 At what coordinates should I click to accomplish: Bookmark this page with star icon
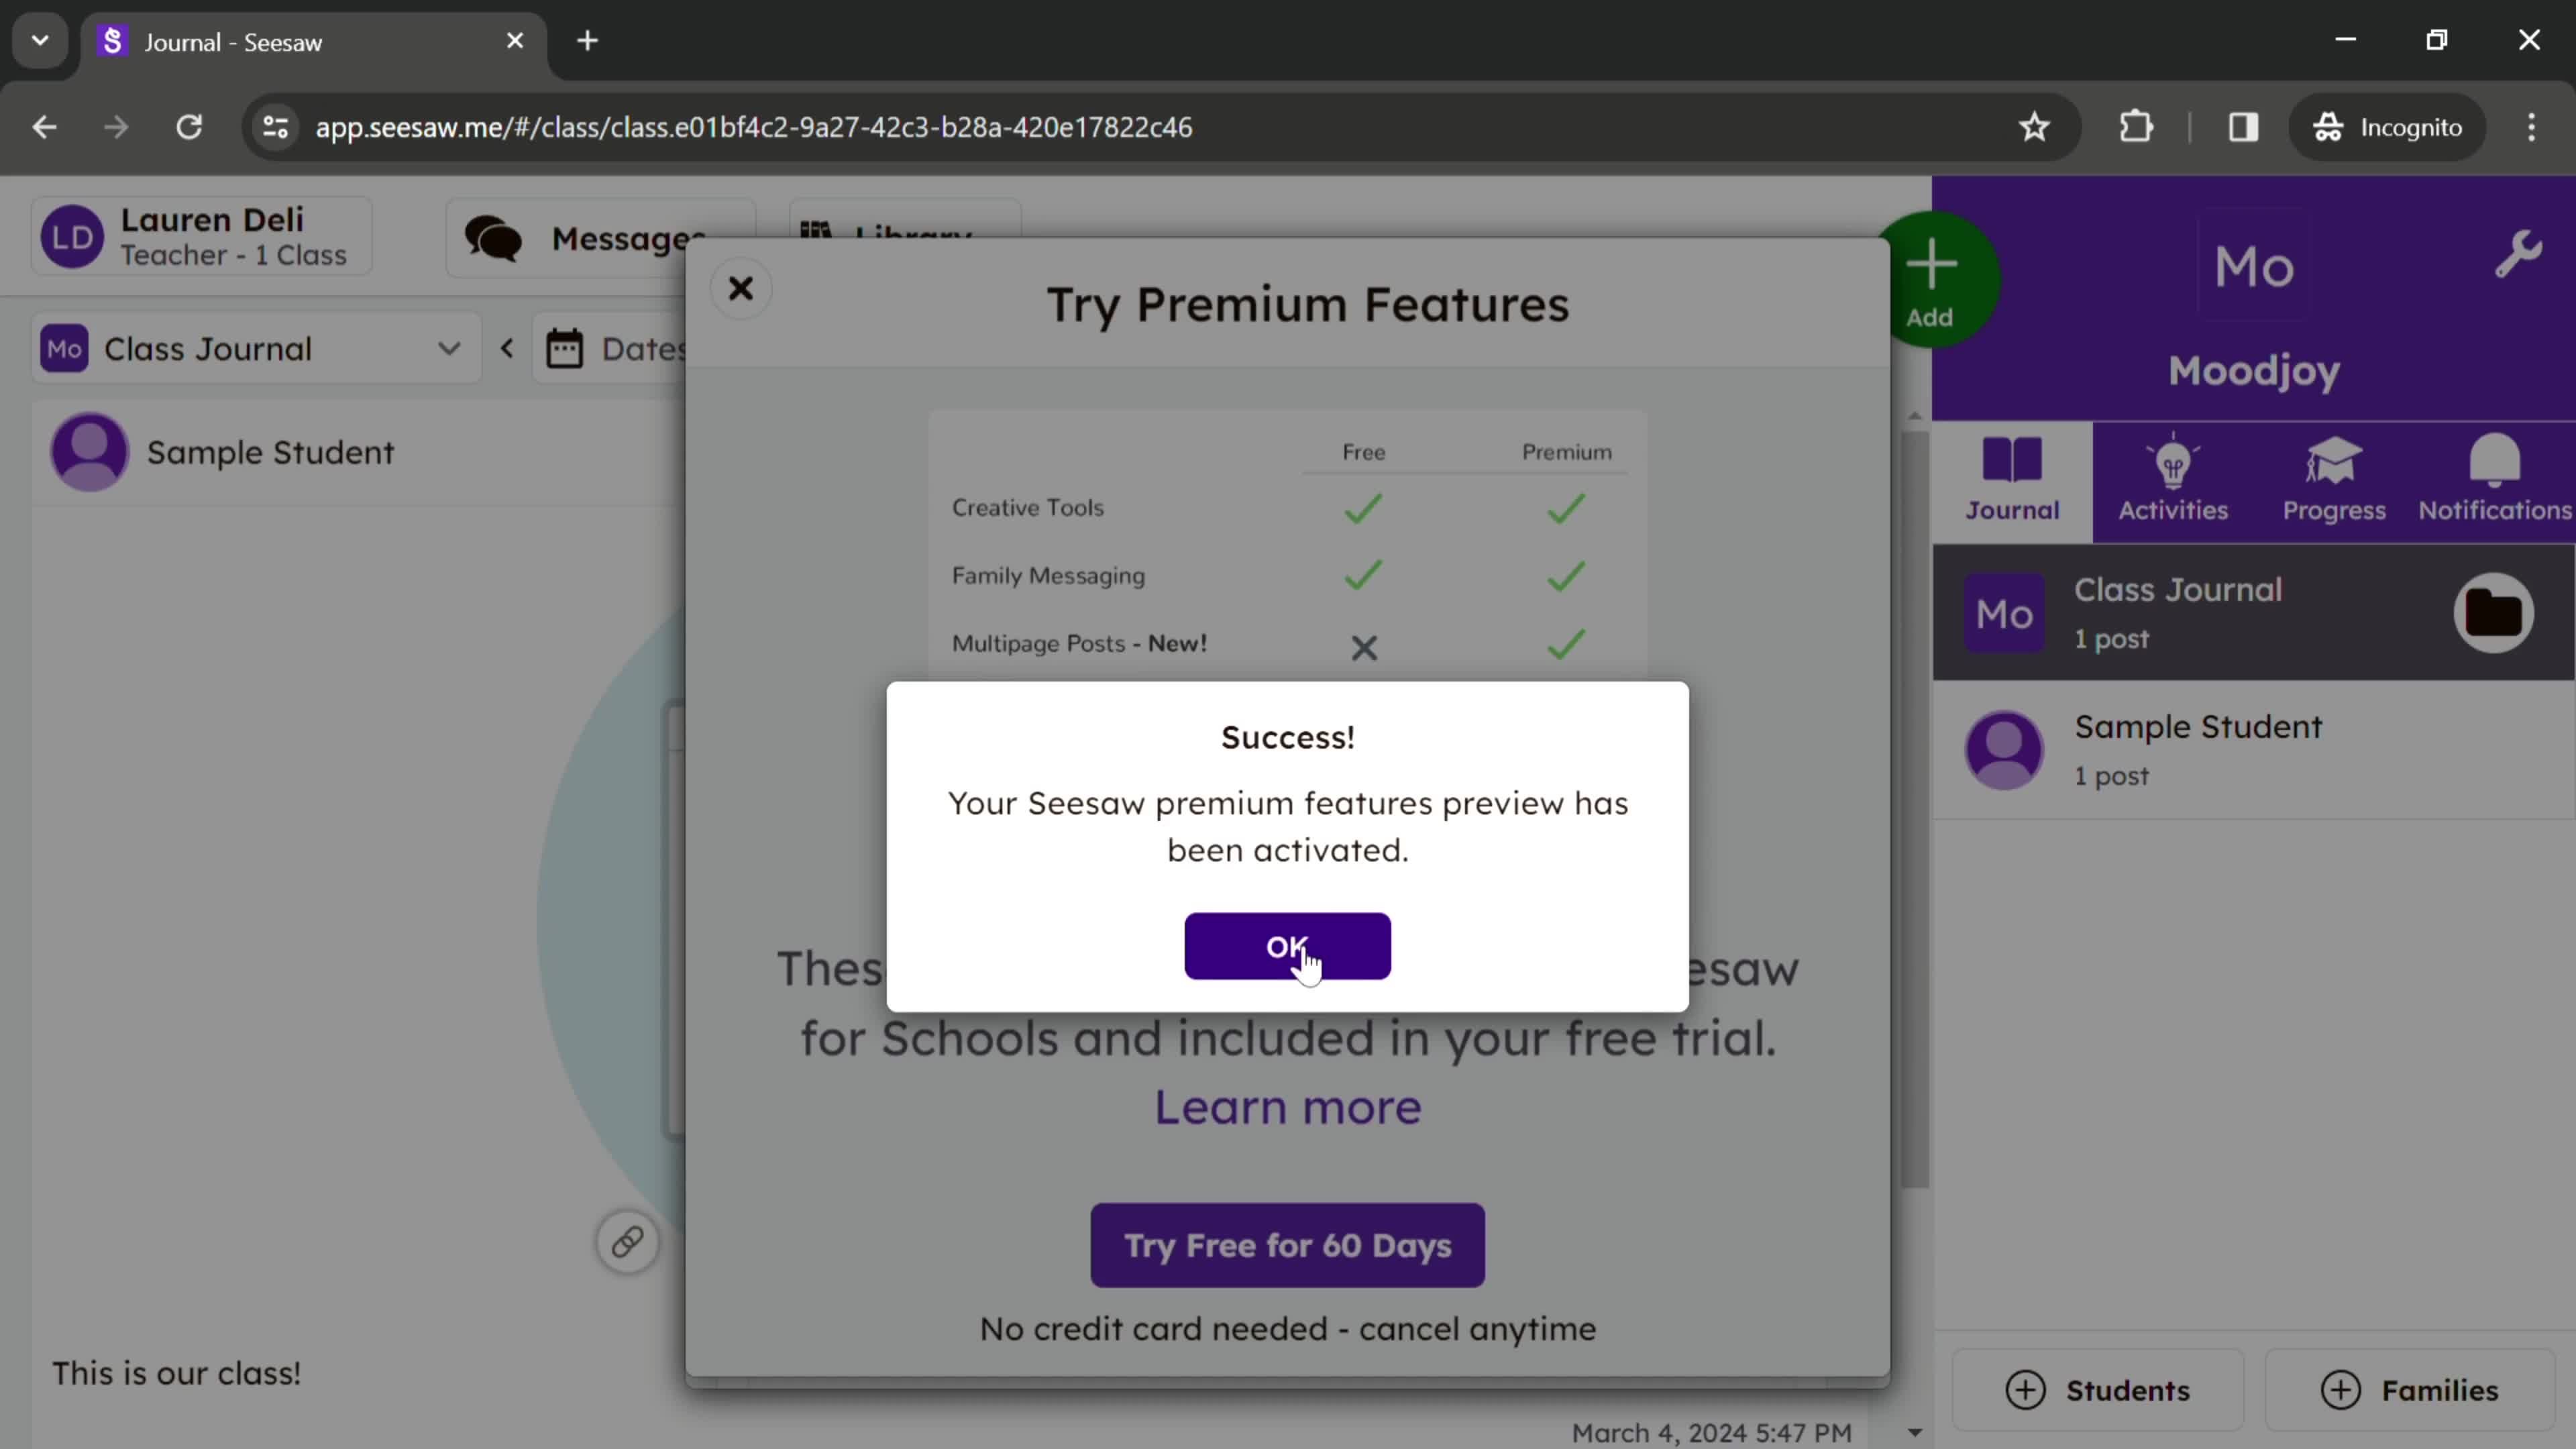pyautogui.click(x=2034, y=127)
